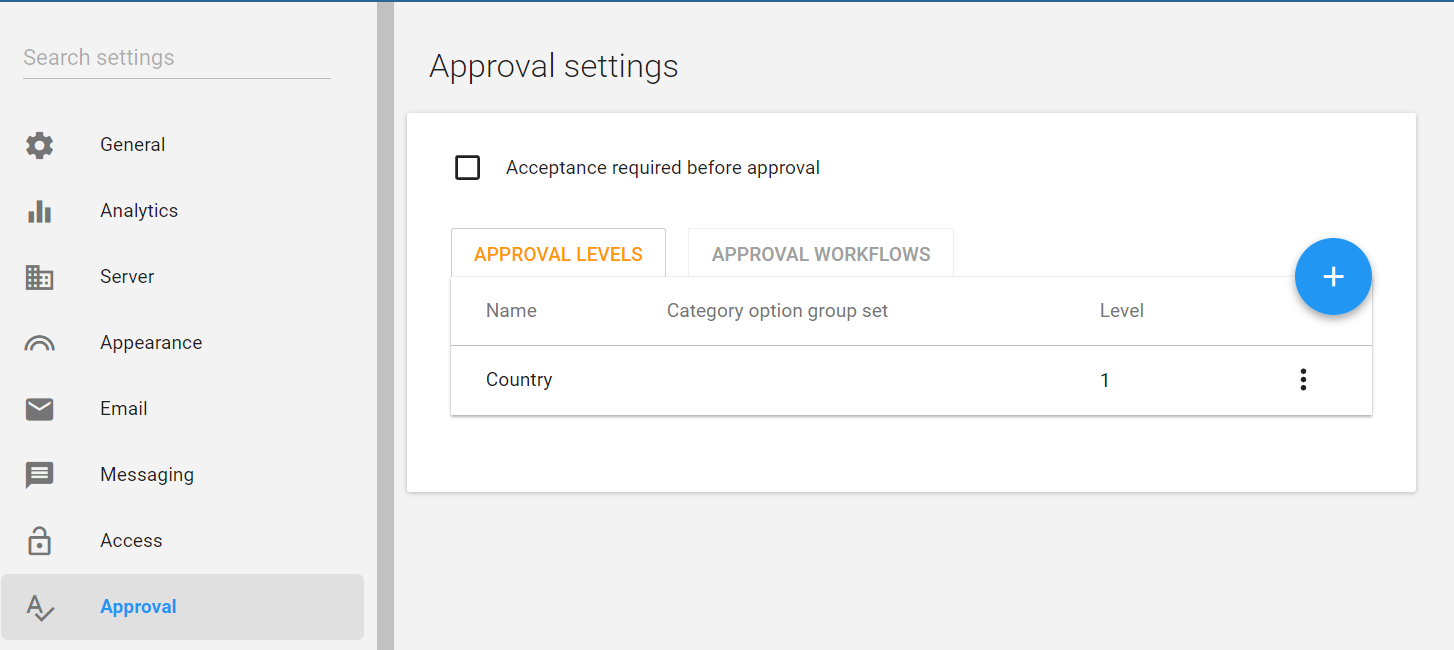Click the General gear icon
The image size is (1454, 650).
39,145
